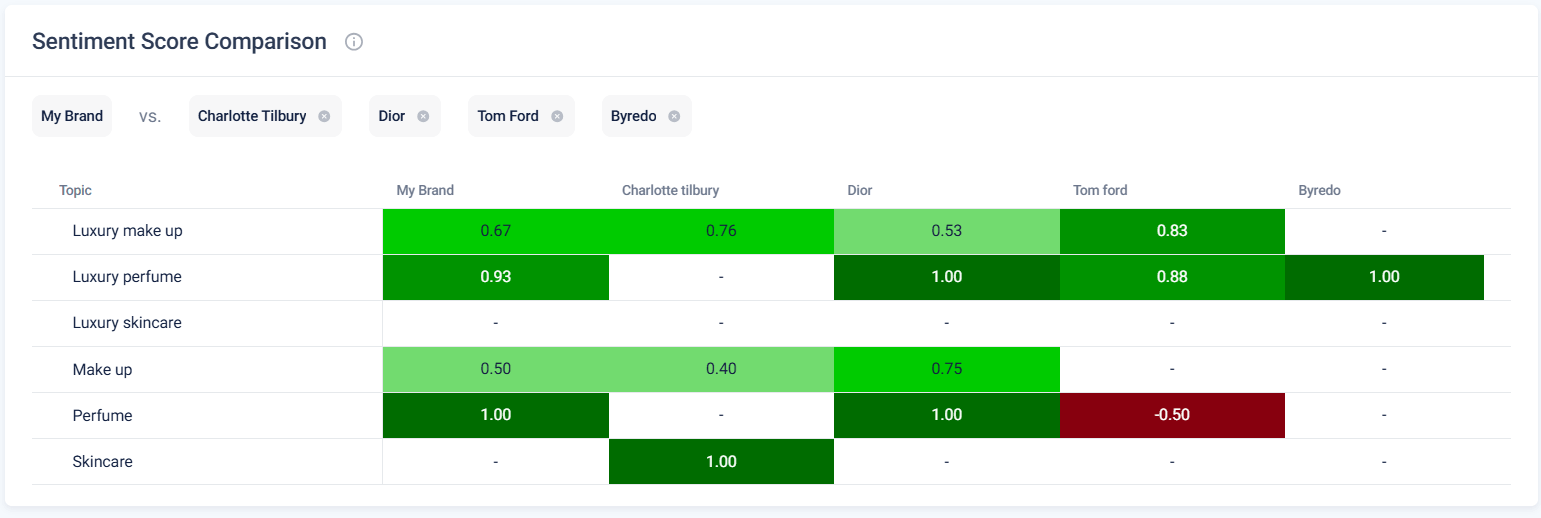Click the 0.40 Charlotte tilbury Make up cell

pos(721,369)
